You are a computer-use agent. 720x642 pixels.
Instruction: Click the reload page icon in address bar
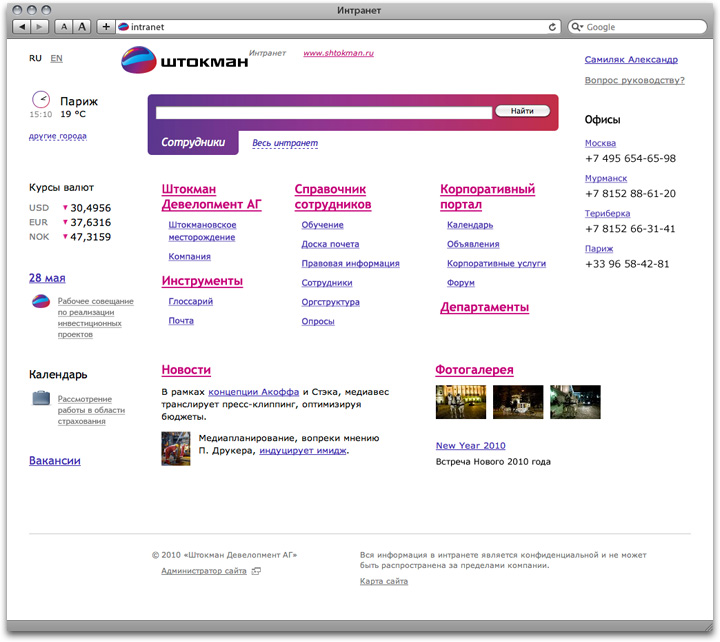[552, 27]
